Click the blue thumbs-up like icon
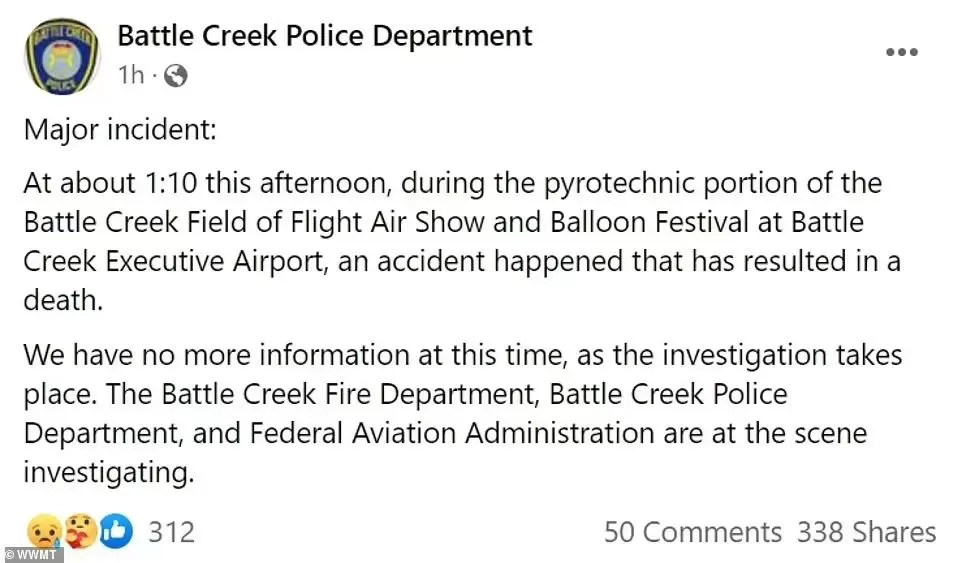 [x=115, y=531]
